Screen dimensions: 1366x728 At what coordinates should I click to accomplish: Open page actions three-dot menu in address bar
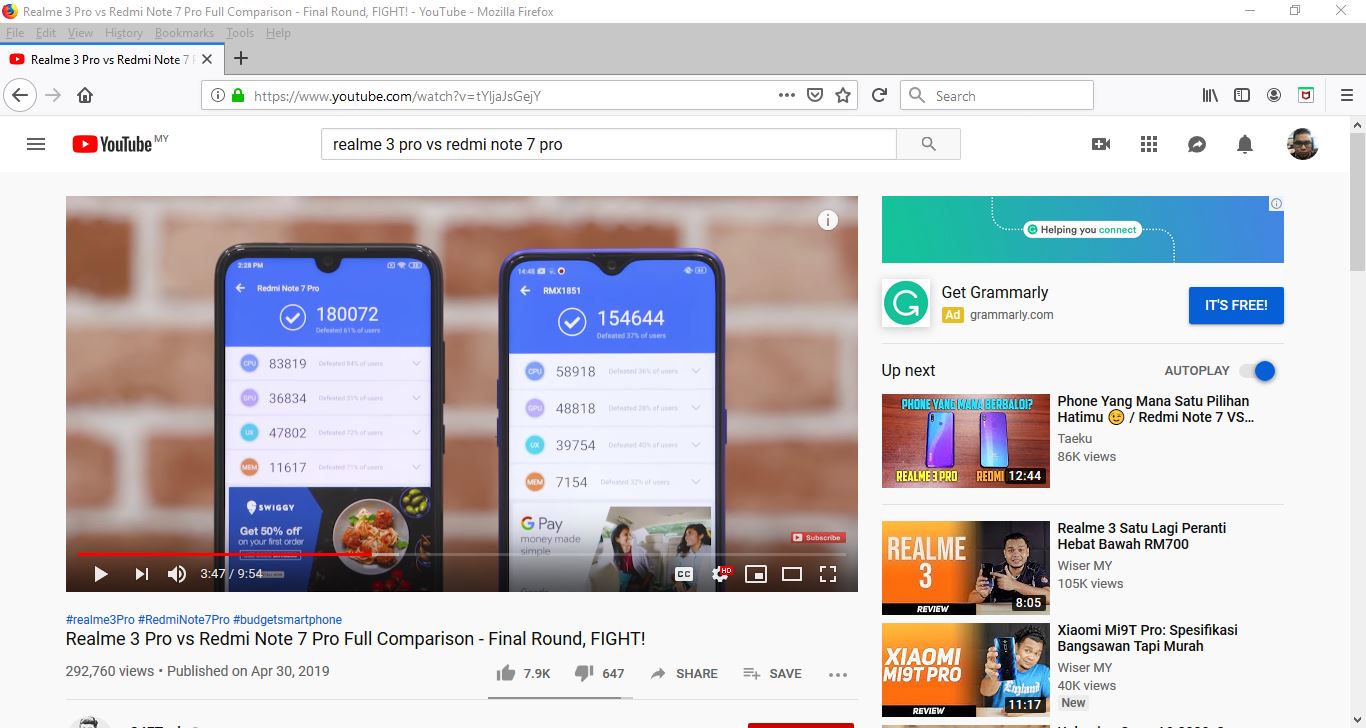(x=787, y=96)
